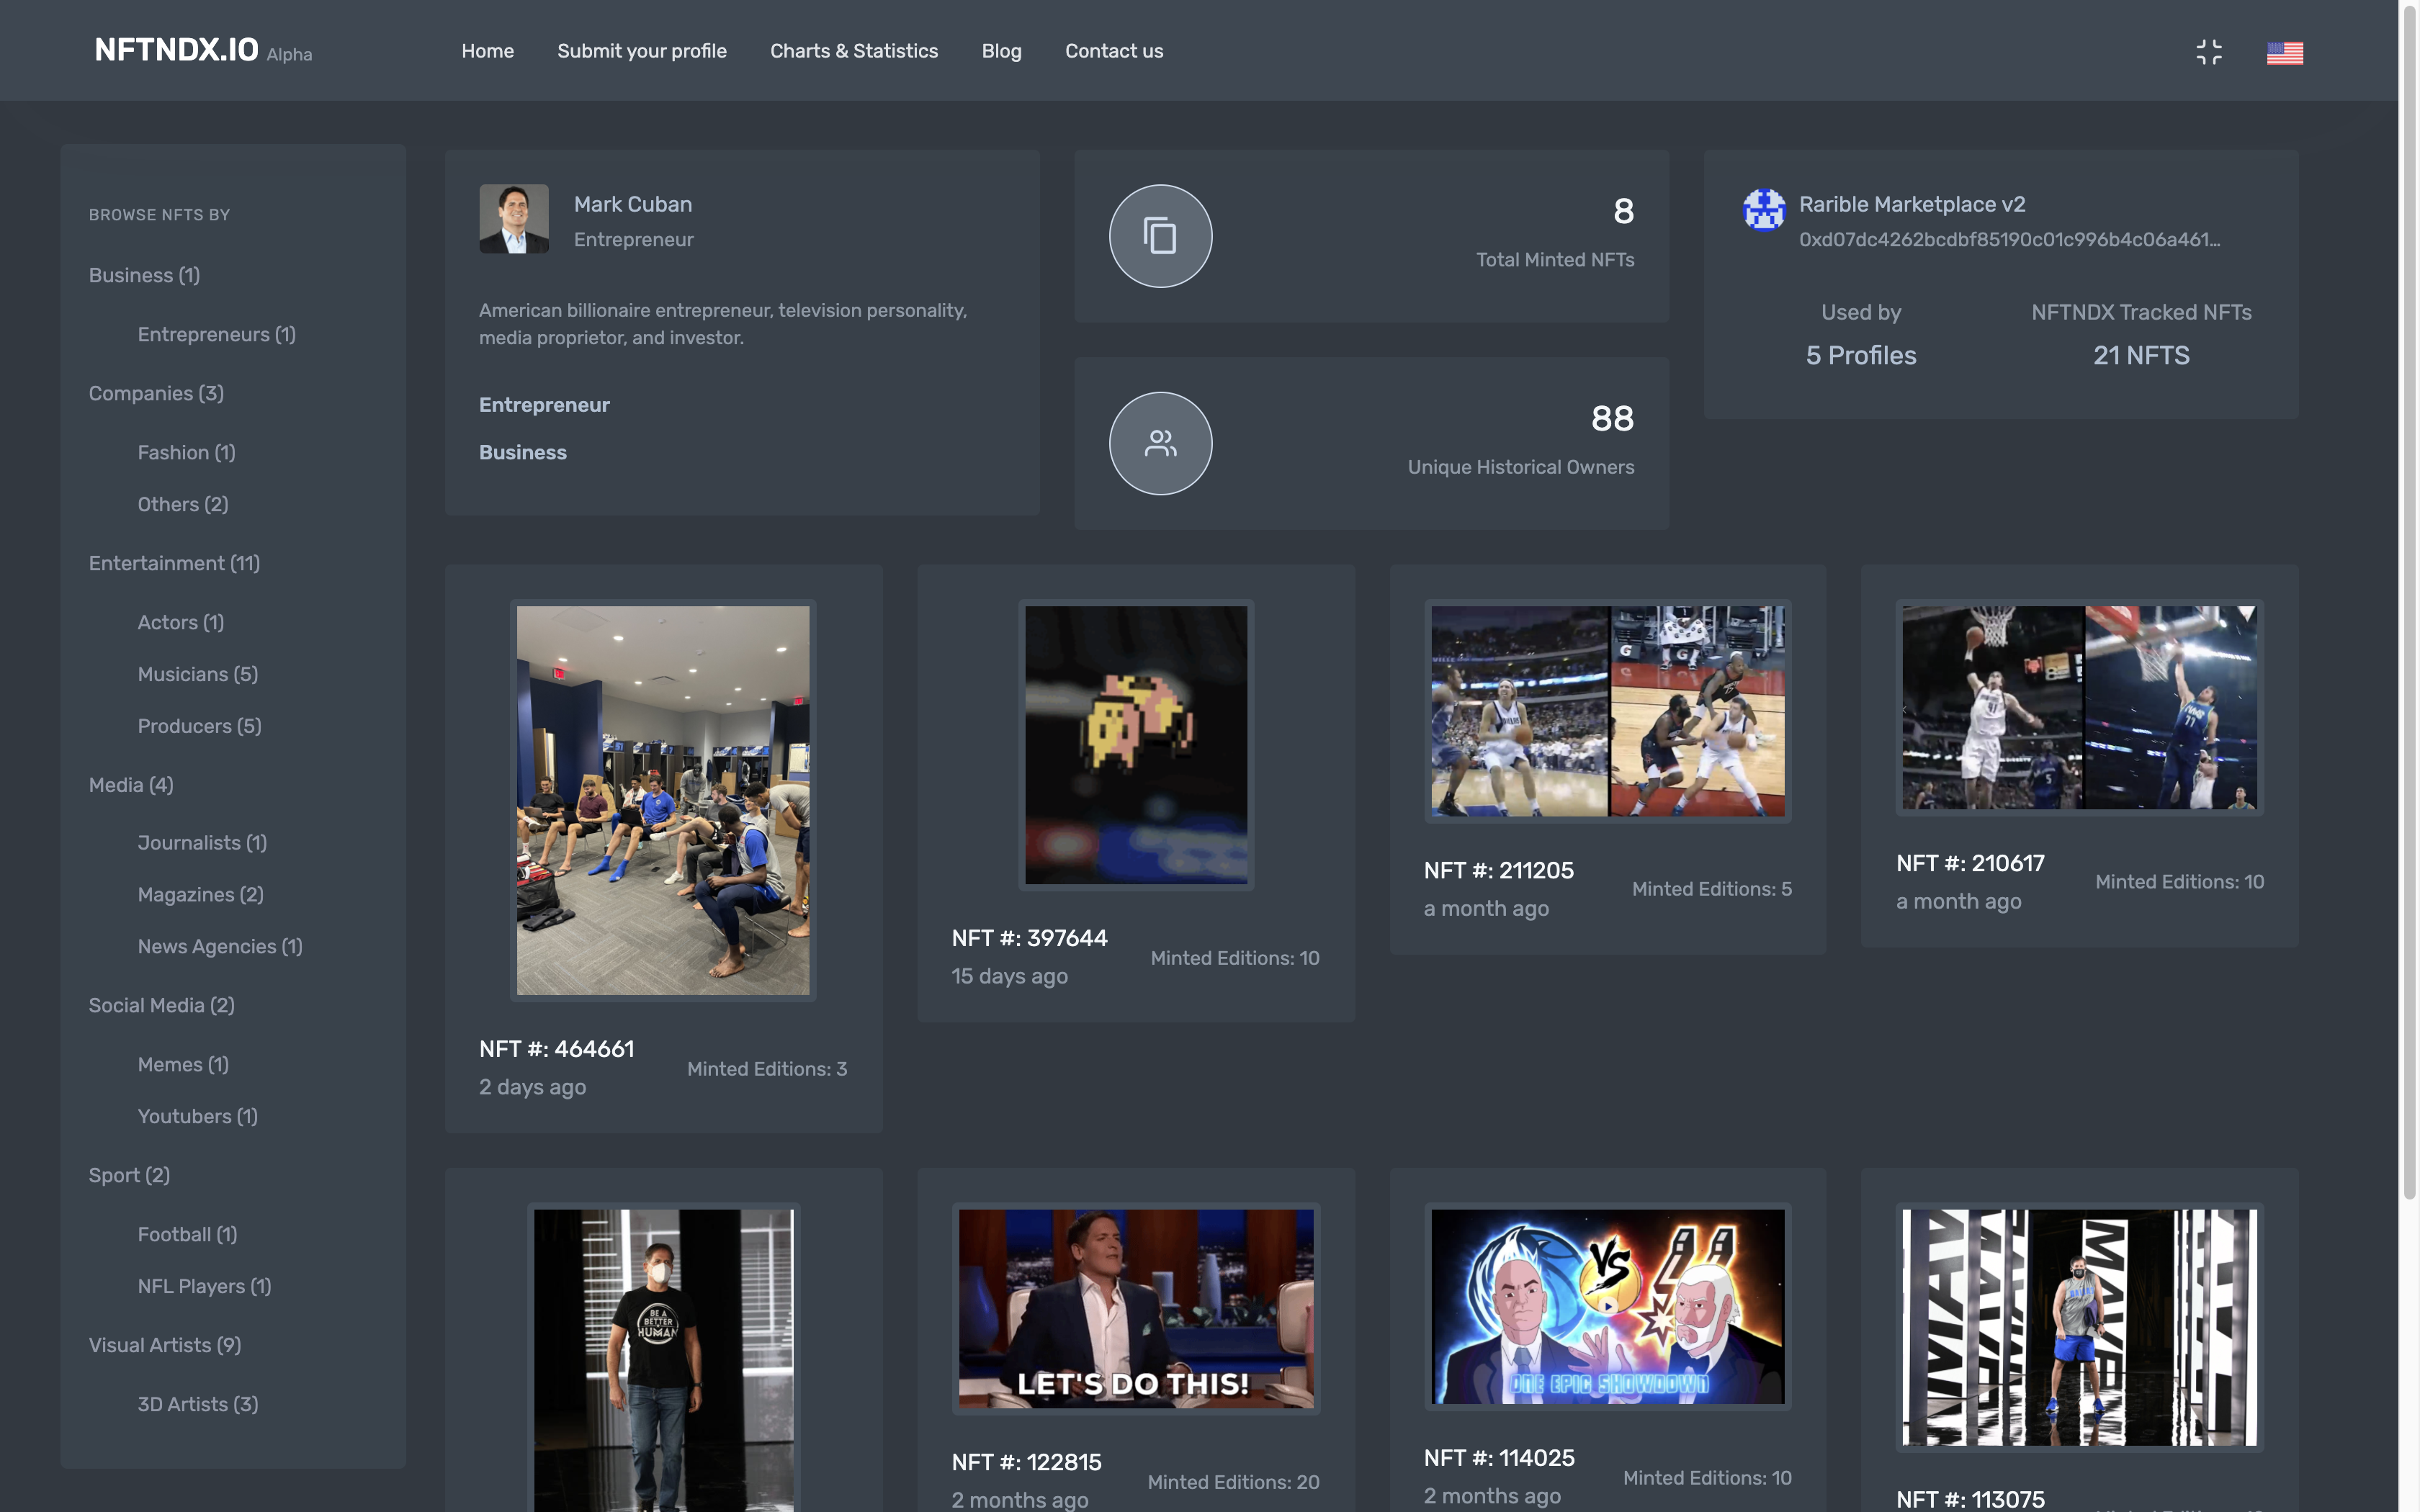Expand the Social Media category
The height and width of the screenshot is (1512, 2420).
pos(161,1005)
